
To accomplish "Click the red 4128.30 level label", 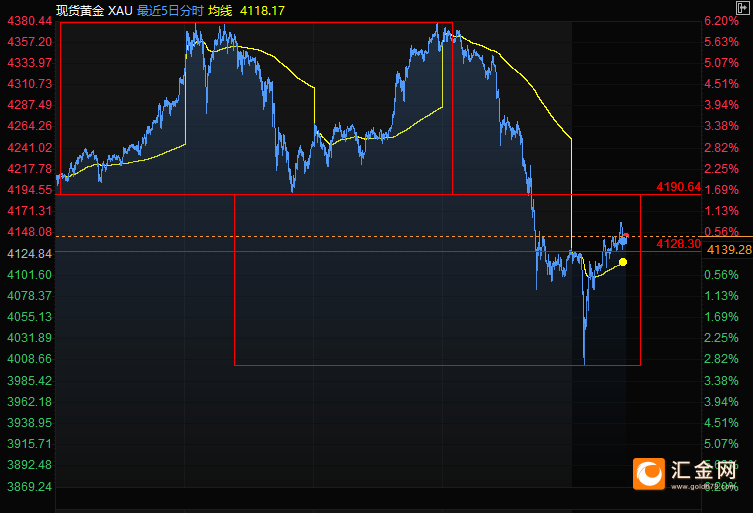I will [679, 244].
